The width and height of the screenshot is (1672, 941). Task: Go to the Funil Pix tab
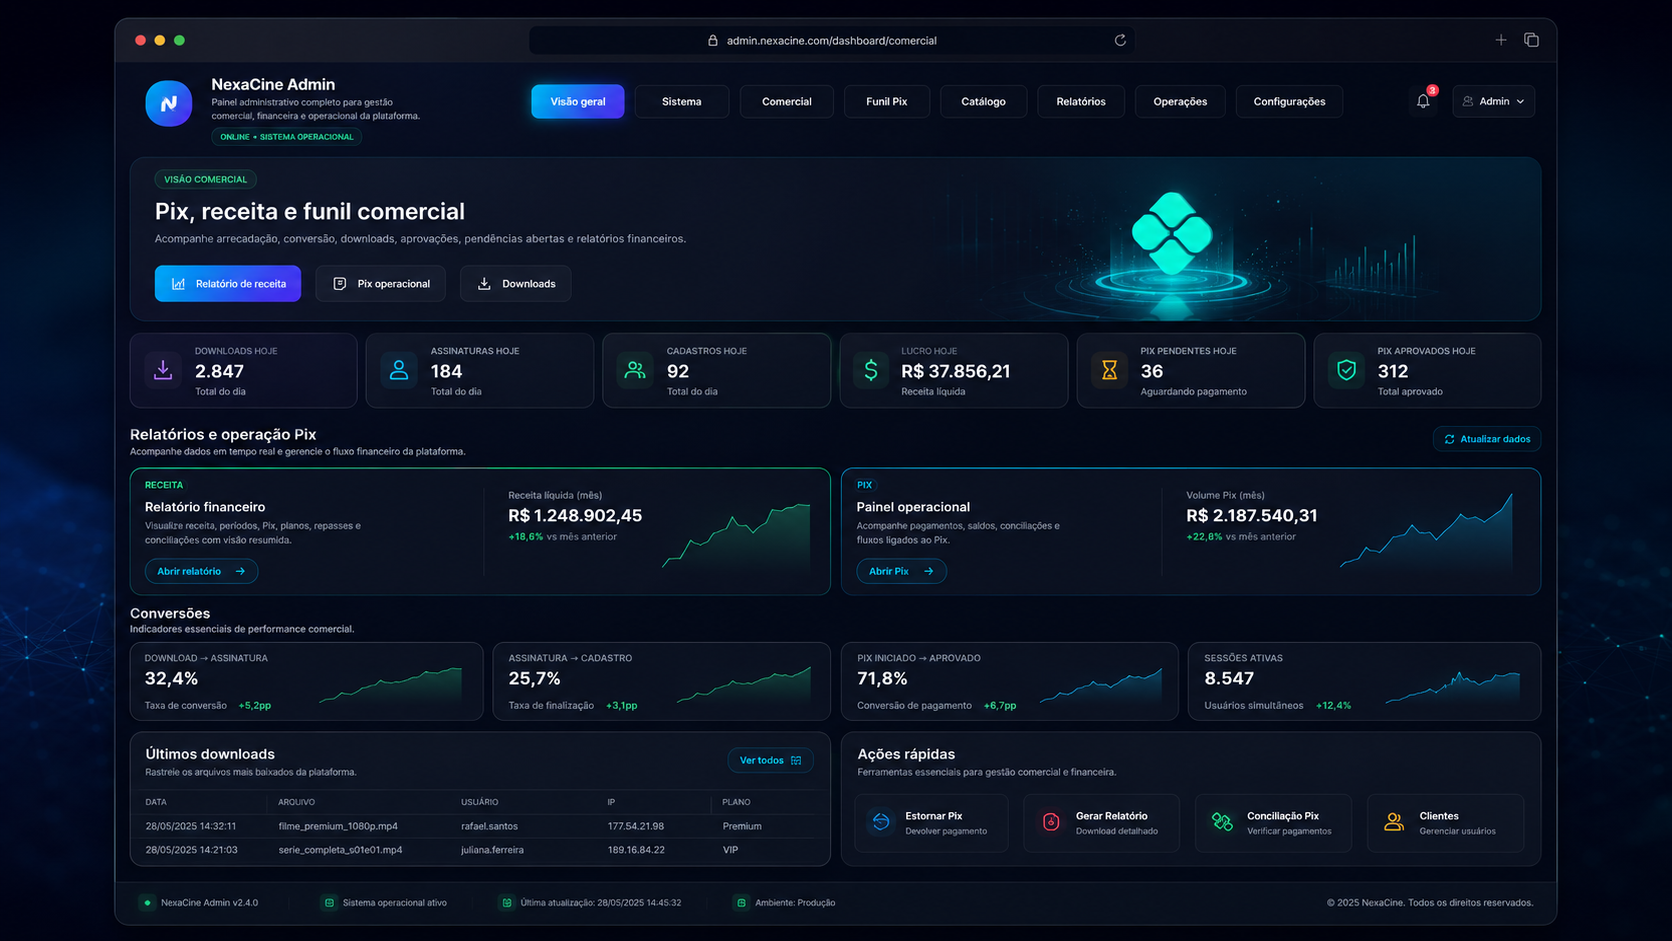click(886, 101)
